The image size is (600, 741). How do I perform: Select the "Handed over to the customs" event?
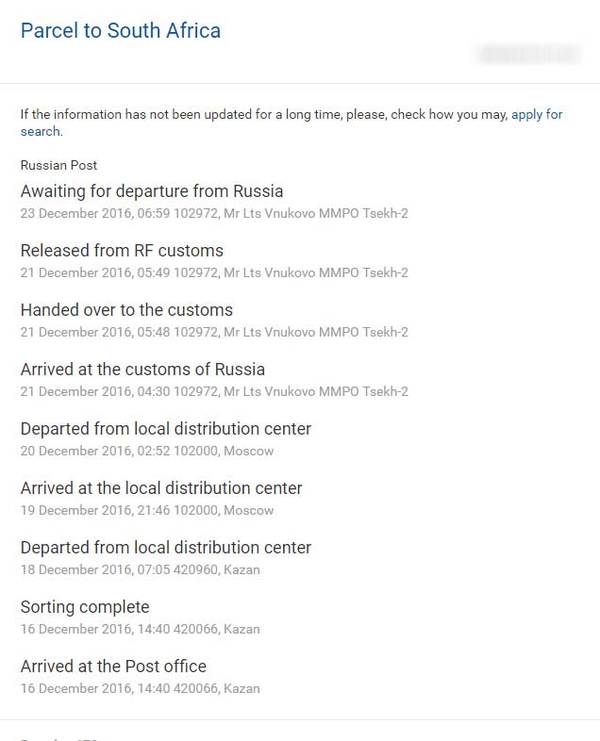pyautogui.click(x=127, y=310)
